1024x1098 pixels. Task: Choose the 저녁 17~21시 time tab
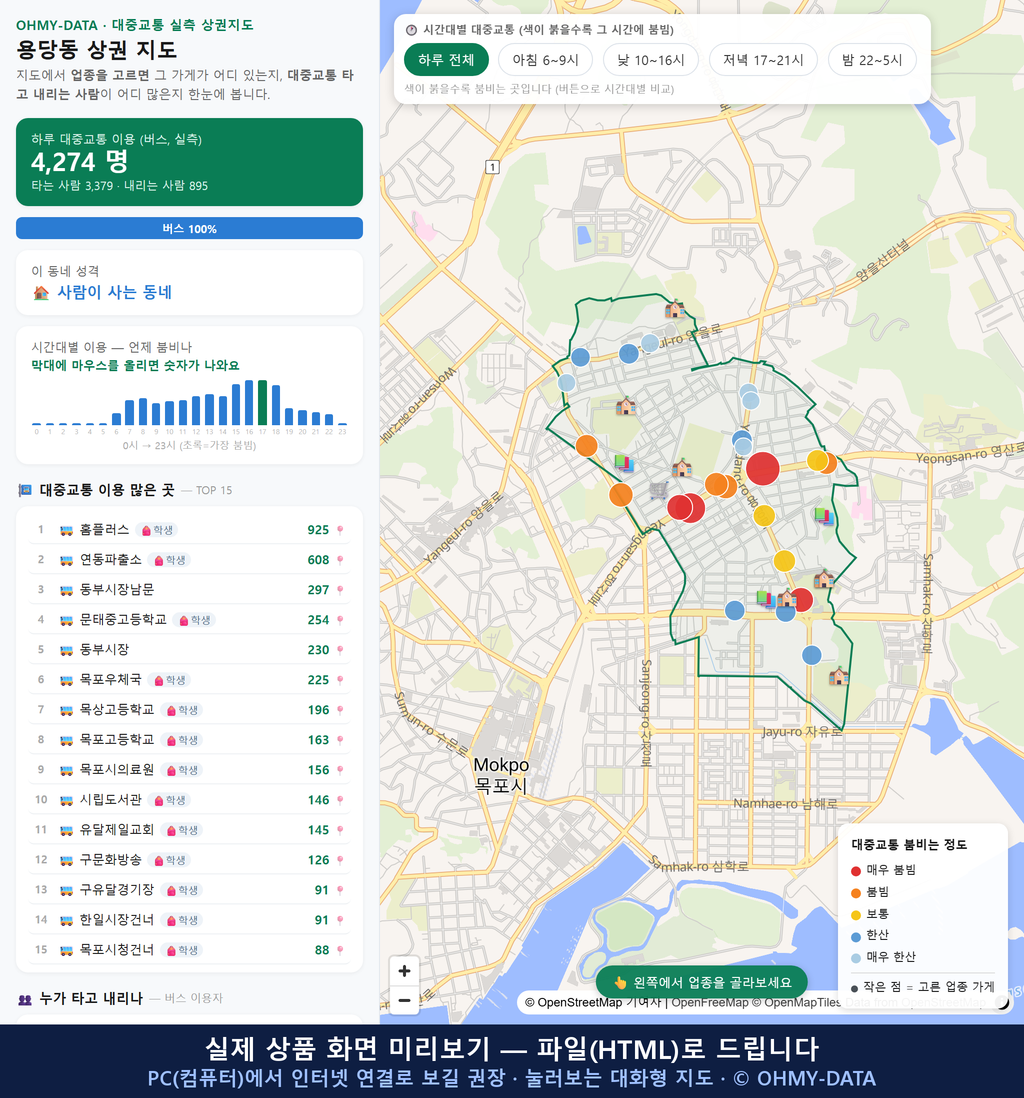pos(763,60)
